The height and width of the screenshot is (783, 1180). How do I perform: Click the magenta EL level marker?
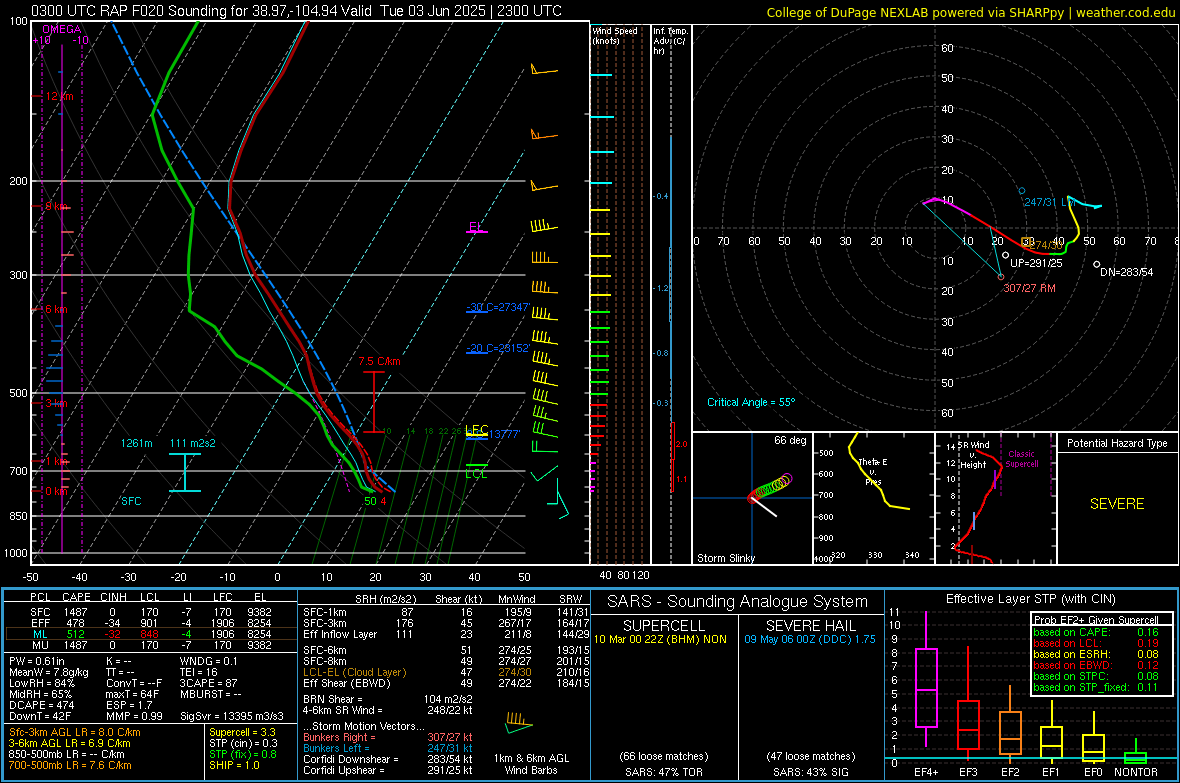coord(476,227)
